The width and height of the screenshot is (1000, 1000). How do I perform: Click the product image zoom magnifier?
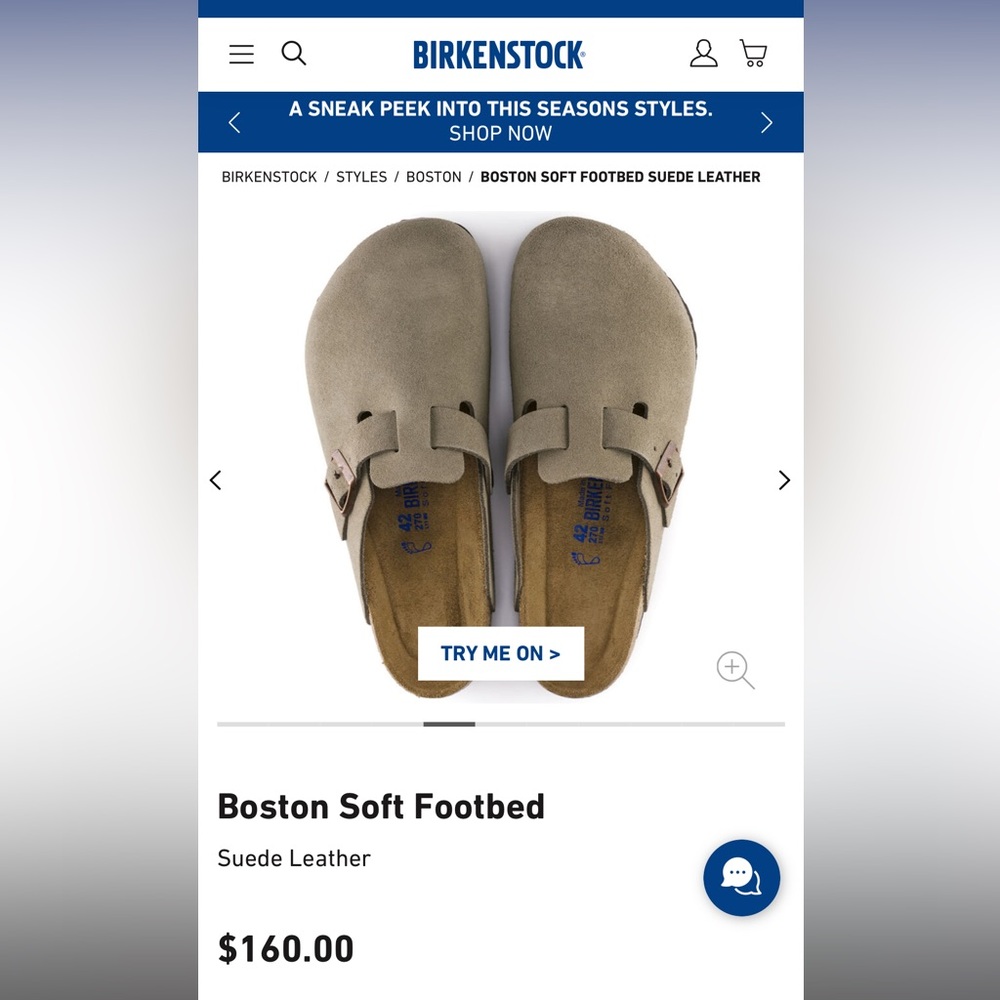click(735, 669)
